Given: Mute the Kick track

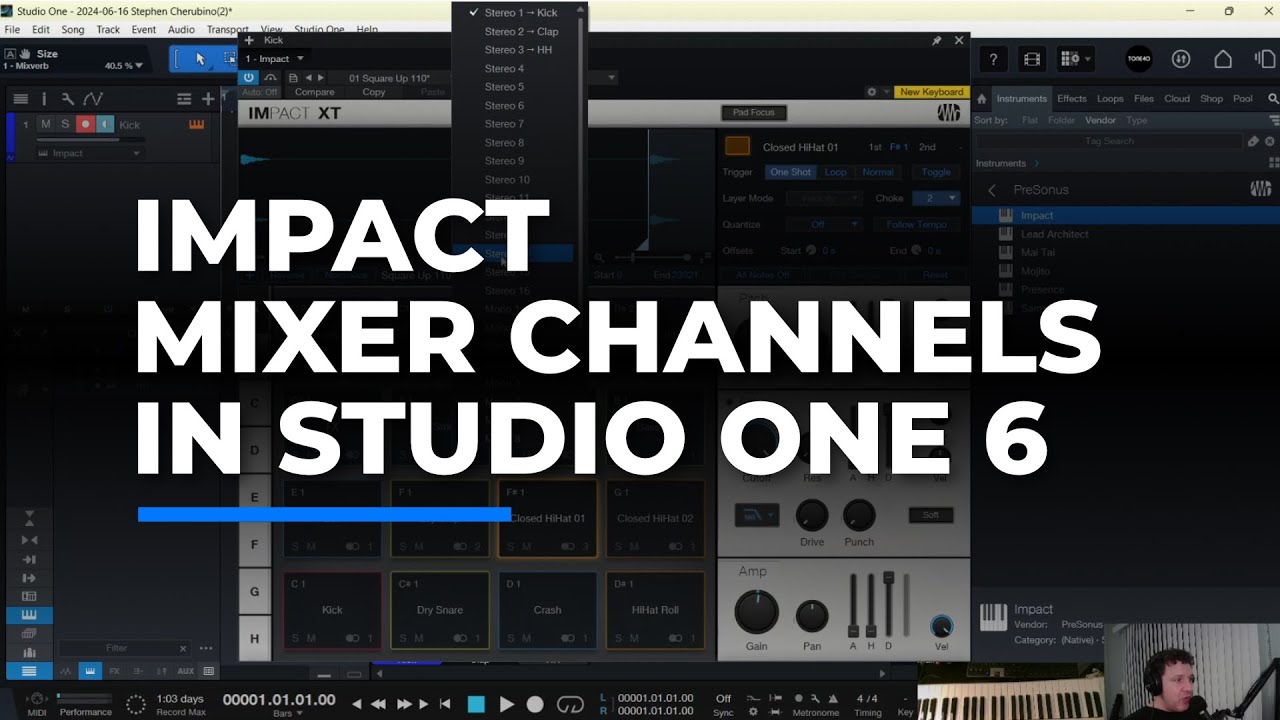Looking at the screenshot, I should click(45, 124).
